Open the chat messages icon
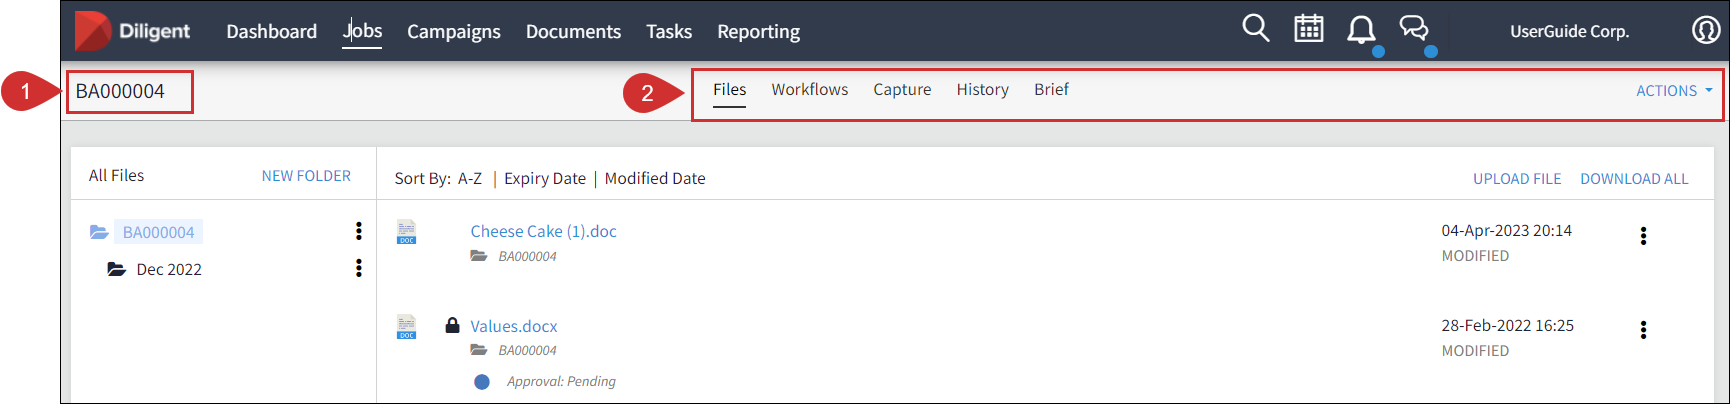The image size is (1730, 404). pyautogui.click(x=1414, y=28)
